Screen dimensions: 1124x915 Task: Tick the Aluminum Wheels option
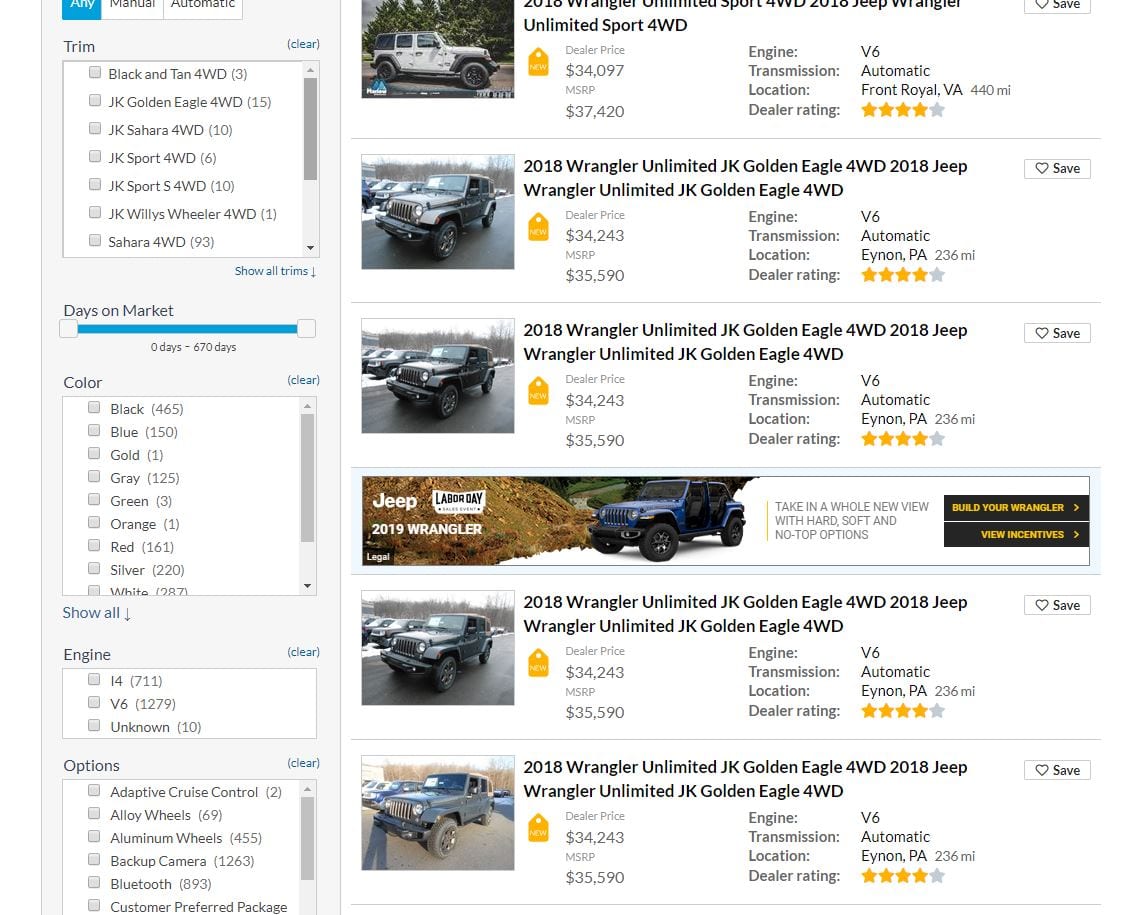point(94,836)
